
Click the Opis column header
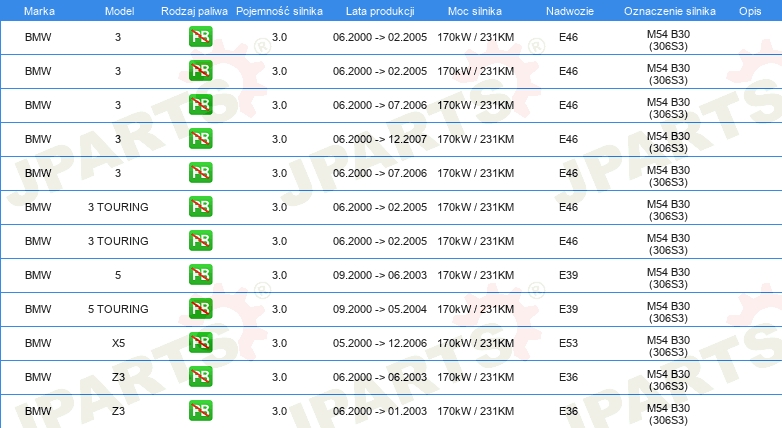pos(750,11)
